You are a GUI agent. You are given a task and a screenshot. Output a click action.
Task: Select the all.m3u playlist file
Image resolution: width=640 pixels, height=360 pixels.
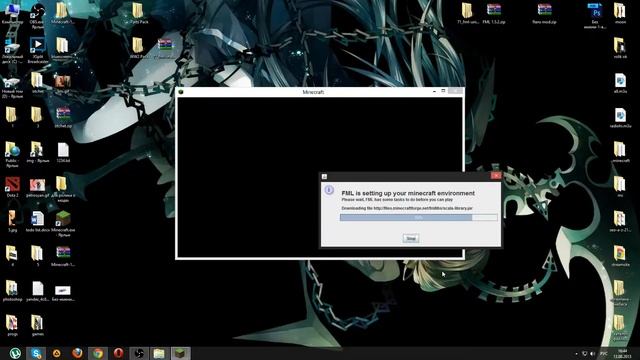point(620,83)
